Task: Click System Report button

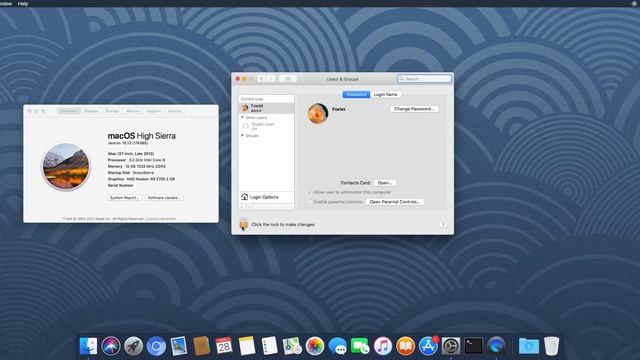Action: tap(124, 198)
